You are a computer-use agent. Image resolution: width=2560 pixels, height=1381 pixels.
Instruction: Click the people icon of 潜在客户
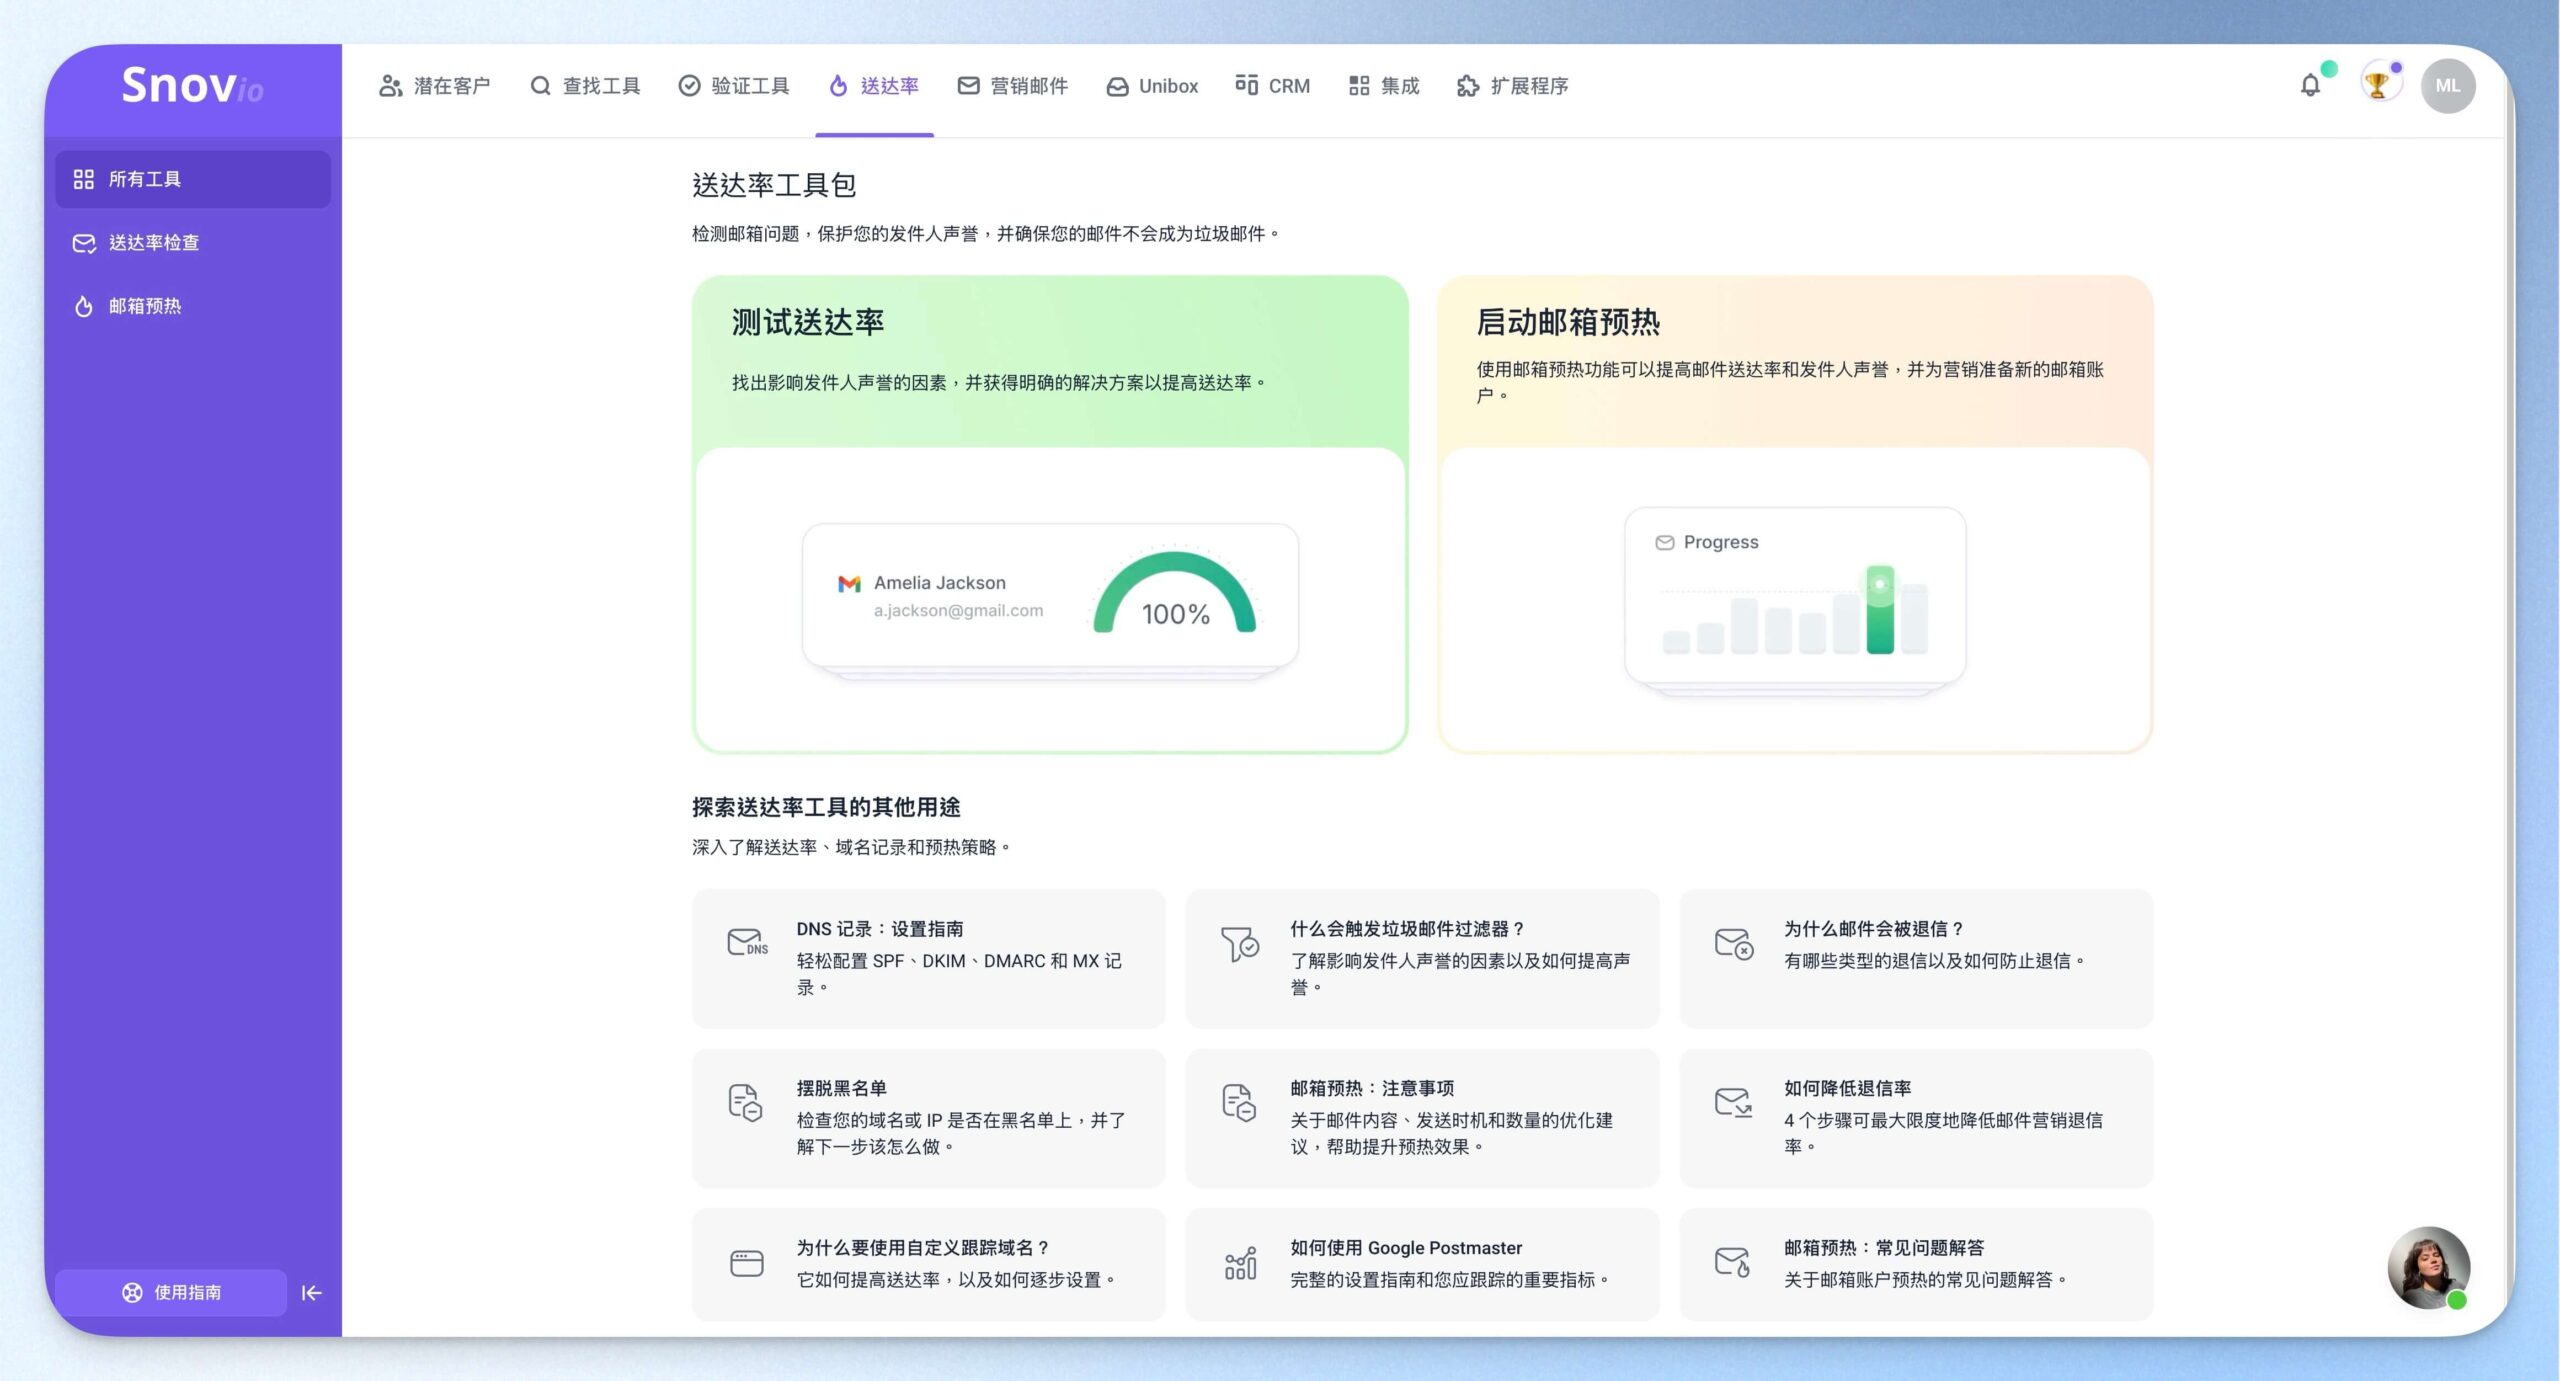point(390,86)
